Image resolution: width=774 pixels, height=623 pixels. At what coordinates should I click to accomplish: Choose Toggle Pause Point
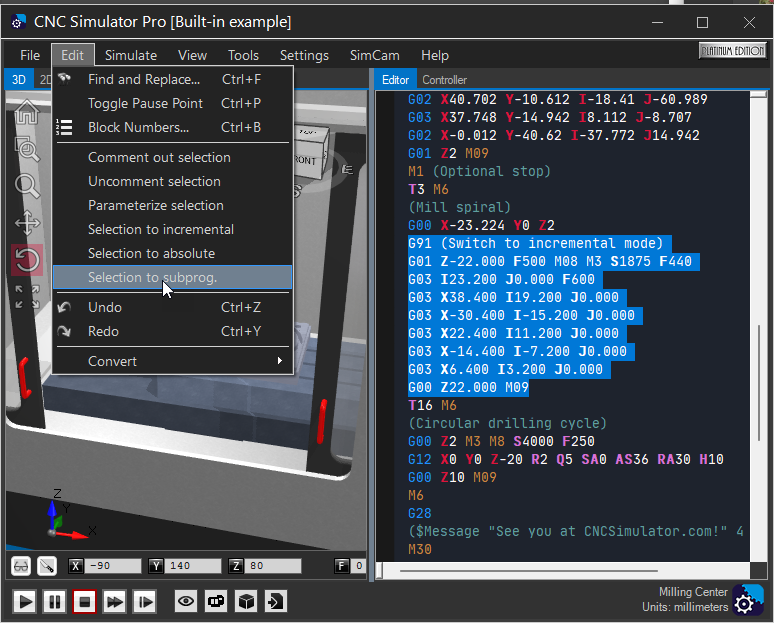click(173, 103)
